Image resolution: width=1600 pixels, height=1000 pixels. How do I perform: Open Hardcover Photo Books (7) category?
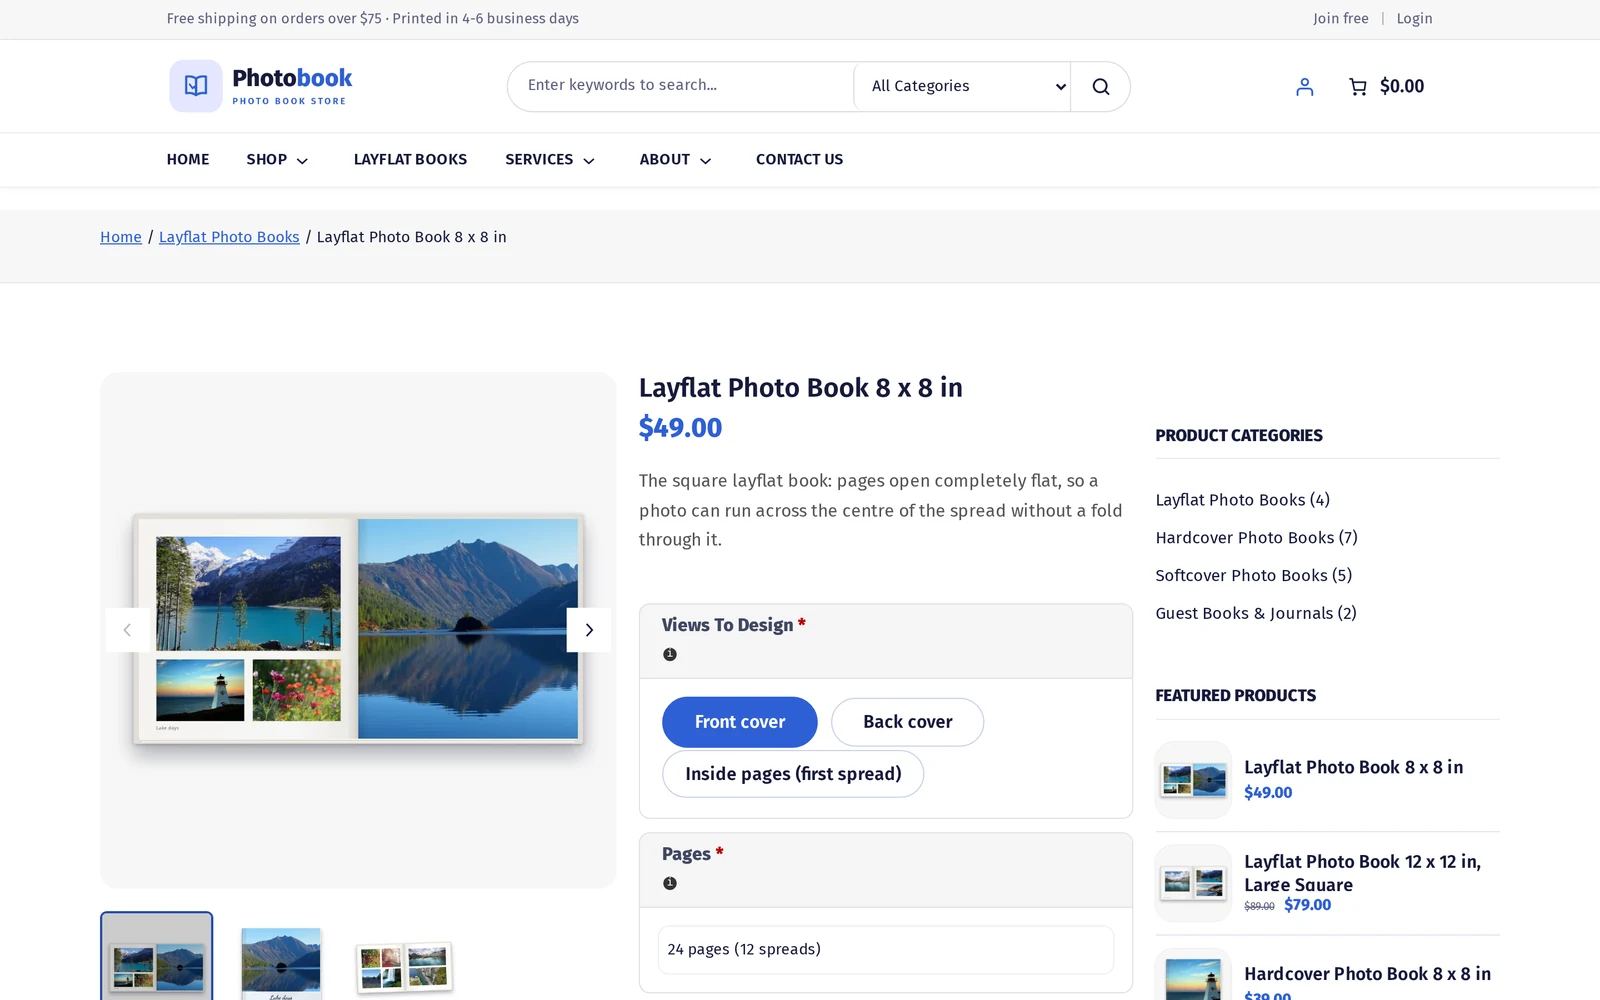tap(1256, 538)
